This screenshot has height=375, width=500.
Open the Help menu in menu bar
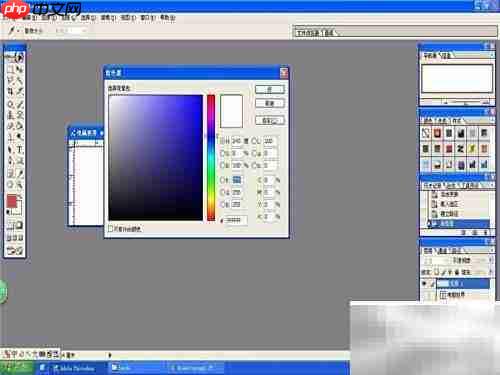point(167,18)
